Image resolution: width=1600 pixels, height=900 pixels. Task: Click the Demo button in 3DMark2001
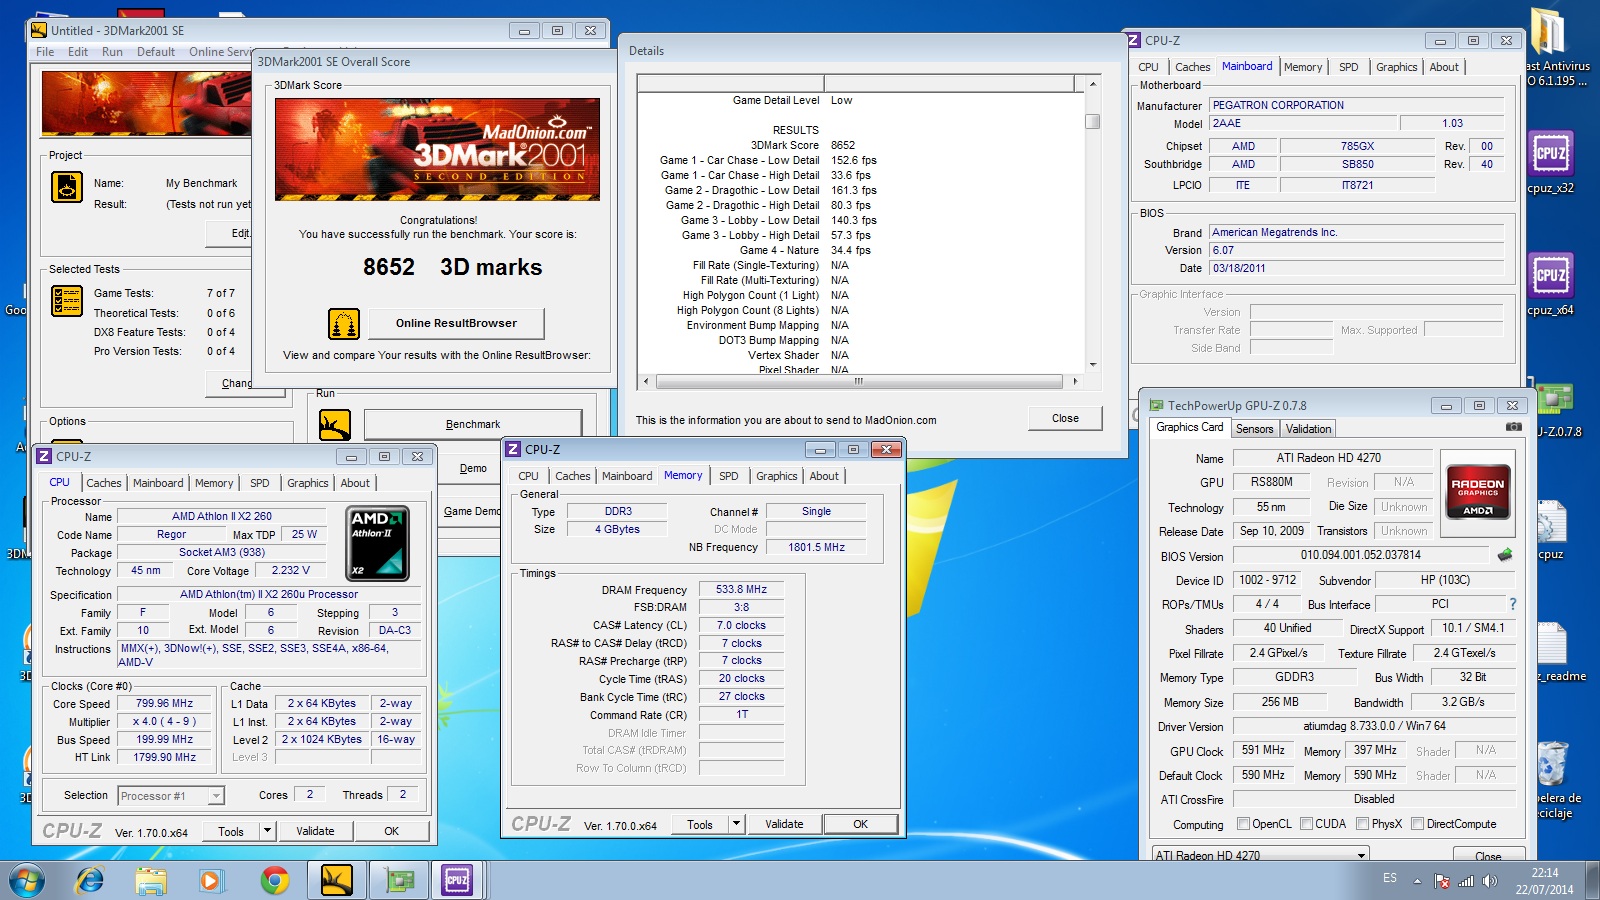[473, 468]
